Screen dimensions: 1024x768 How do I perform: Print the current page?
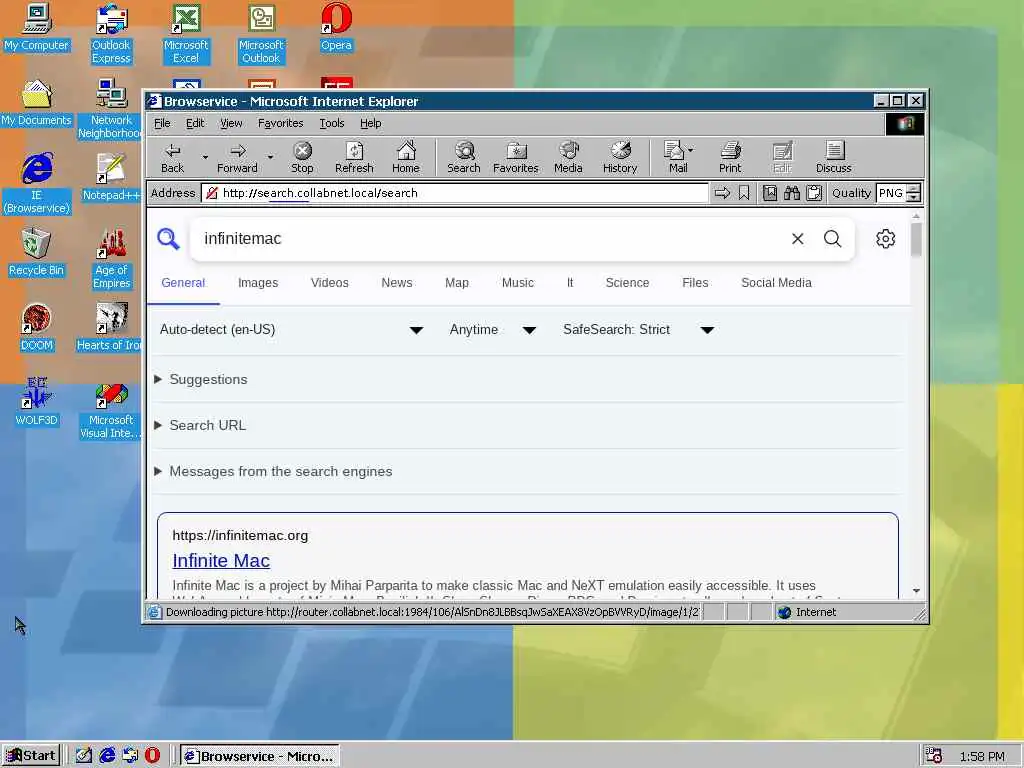tap(730, 157)
